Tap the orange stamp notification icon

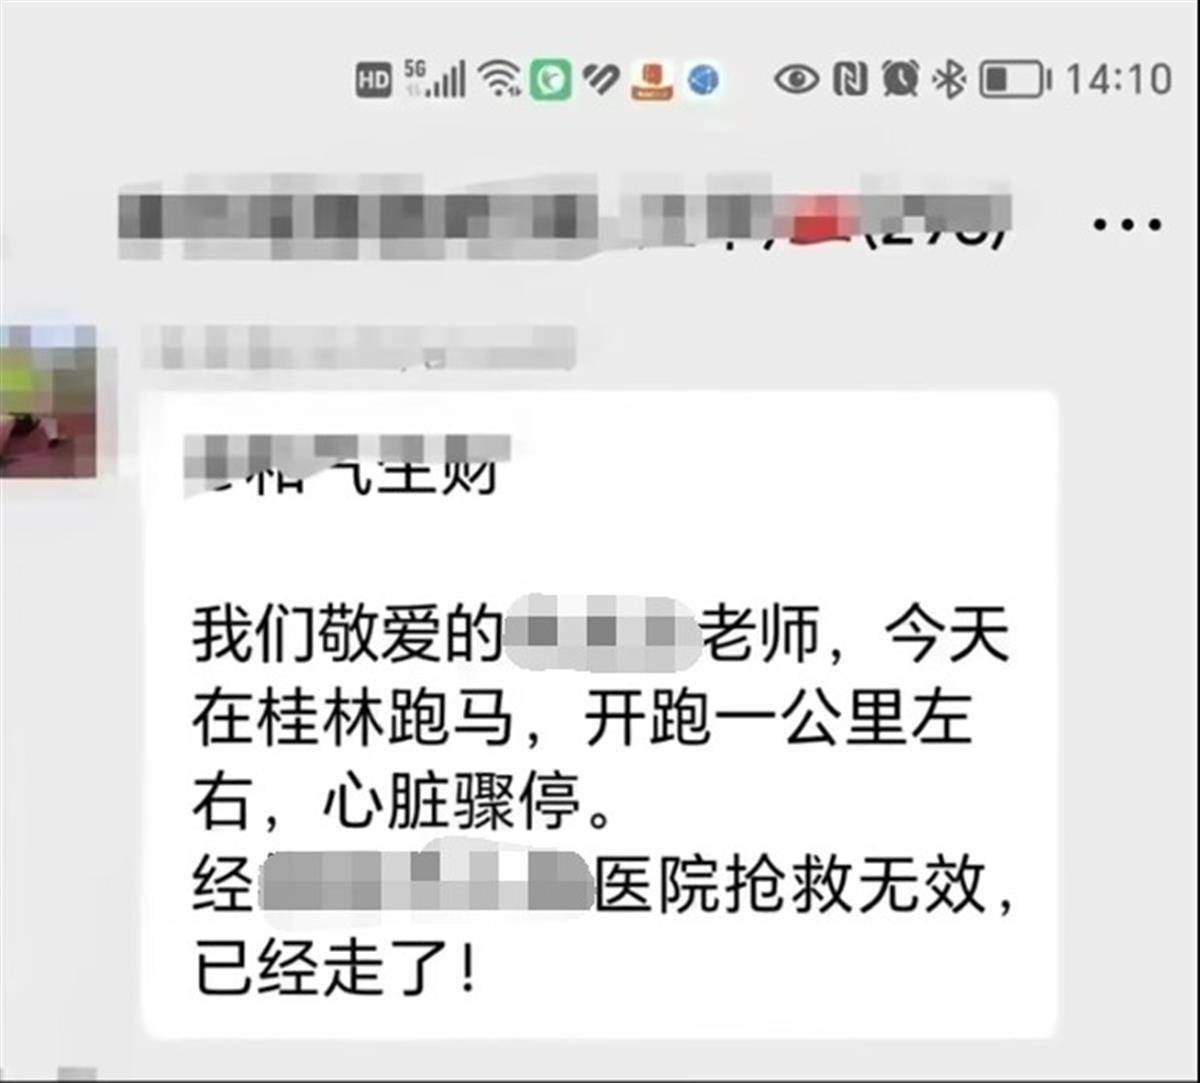pyautogui.click(x=654, y=80)
